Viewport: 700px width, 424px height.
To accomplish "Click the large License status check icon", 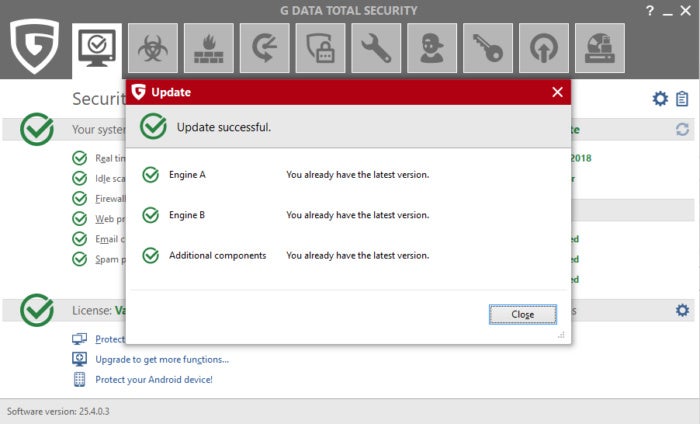I will (x=37, y=310).
